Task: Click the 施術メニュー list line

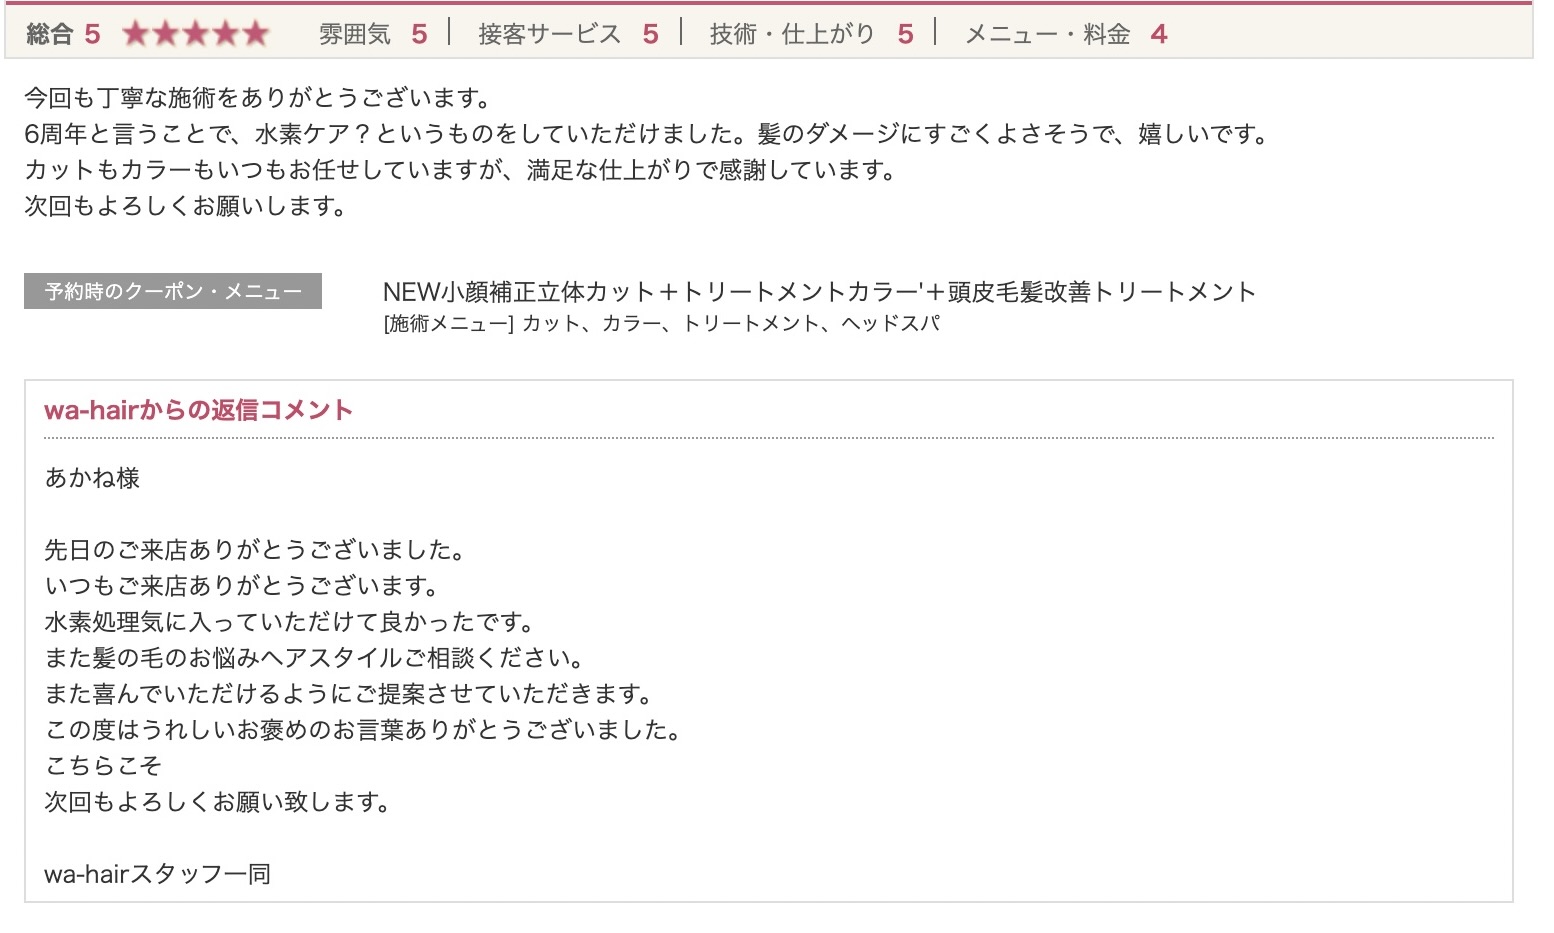Action: point(661,324)
